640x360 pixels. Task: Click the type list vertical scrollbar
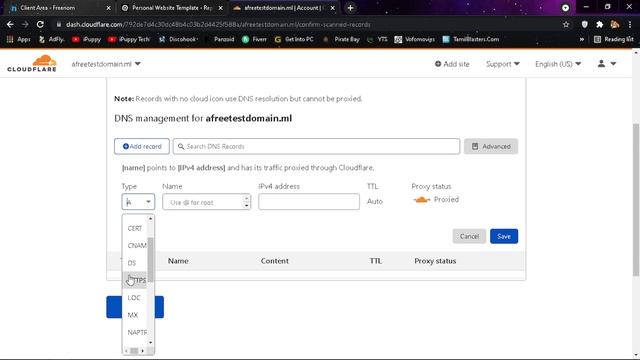coord(151,260)
